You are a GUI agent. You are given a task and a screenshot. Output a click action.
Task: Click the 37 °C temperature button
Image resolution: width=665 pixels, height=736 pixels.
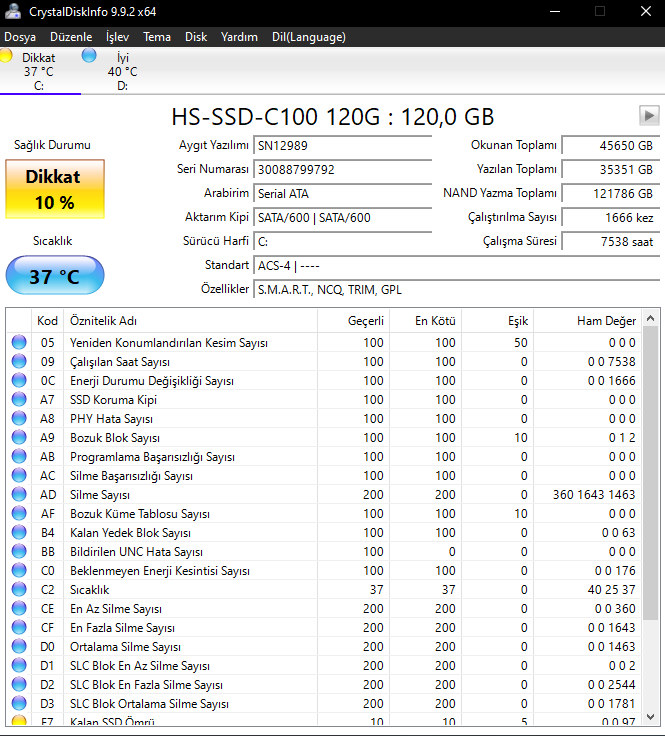click(55, 276)
